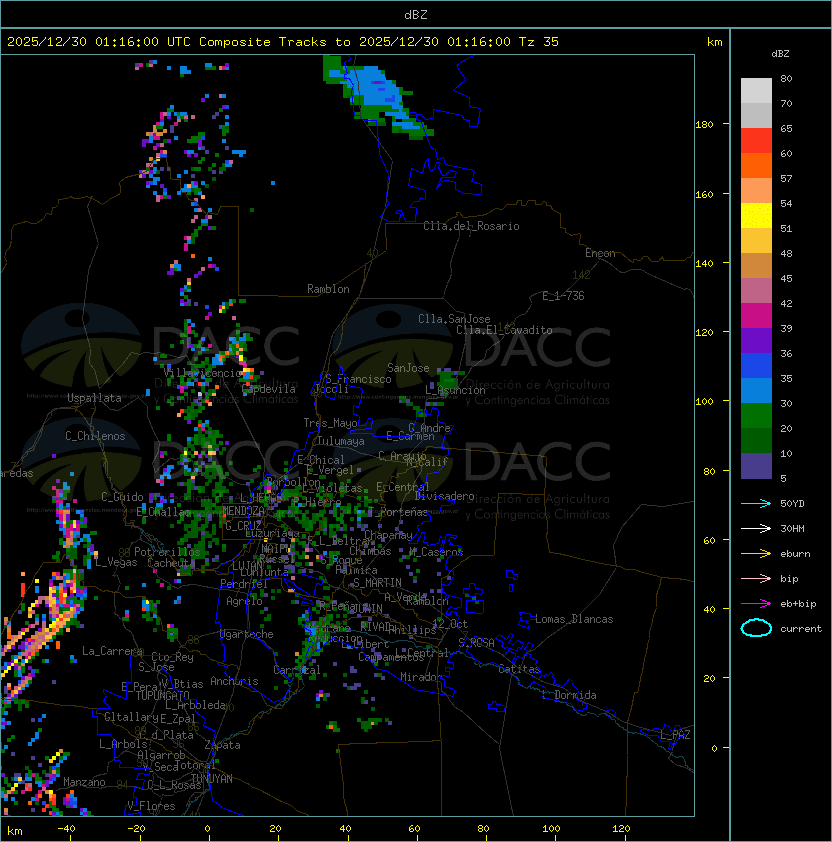Click the TUNUYAN map label
832x842 pixels.
tap(212, 779)
